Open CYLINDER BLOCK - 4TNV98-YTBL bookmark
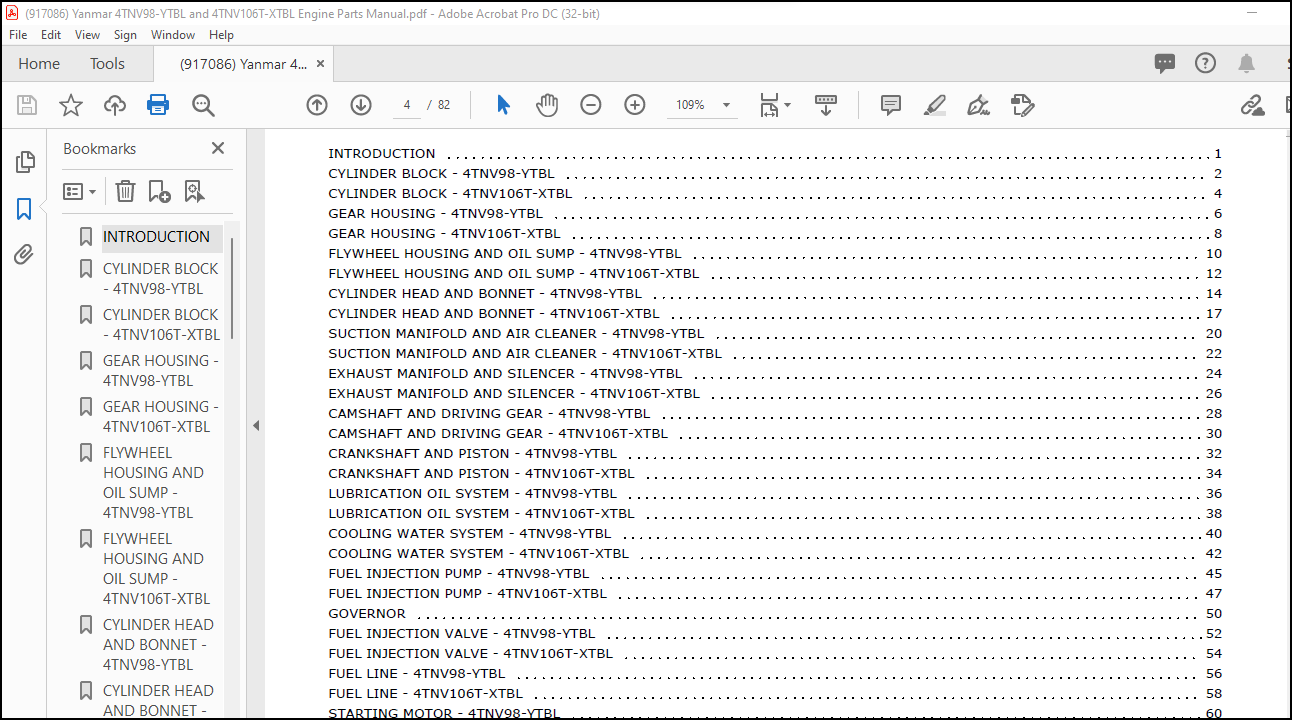1292x720 pixels. (x=160, y=279)
